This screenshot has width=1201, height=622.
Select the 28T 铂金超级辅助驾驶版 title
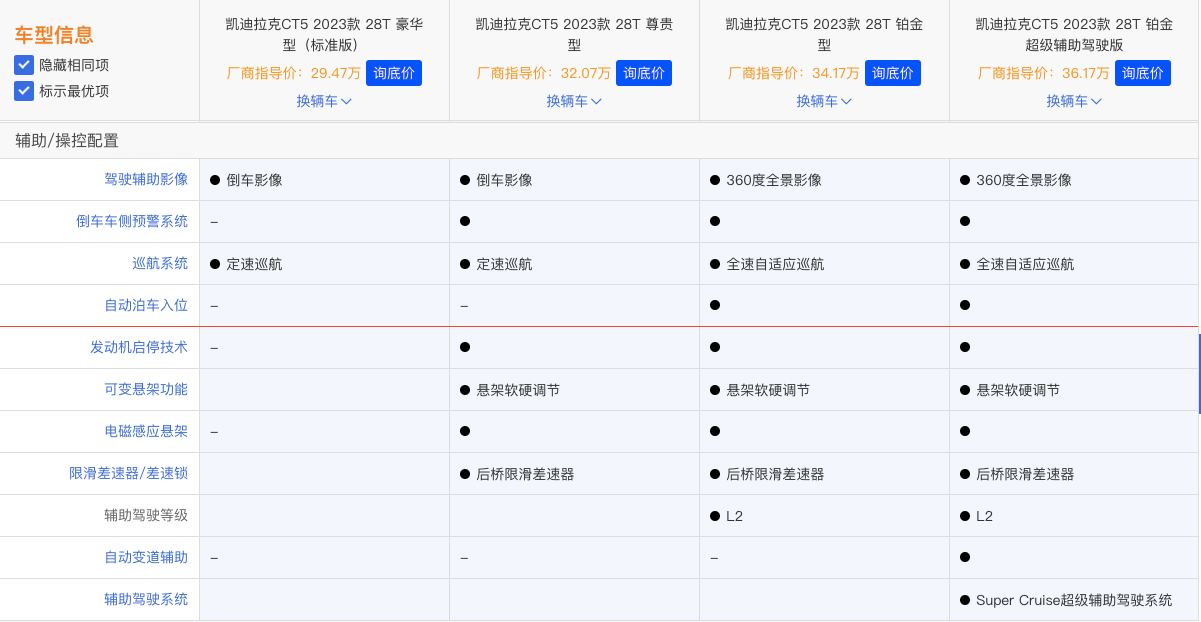click(1074, 35)
